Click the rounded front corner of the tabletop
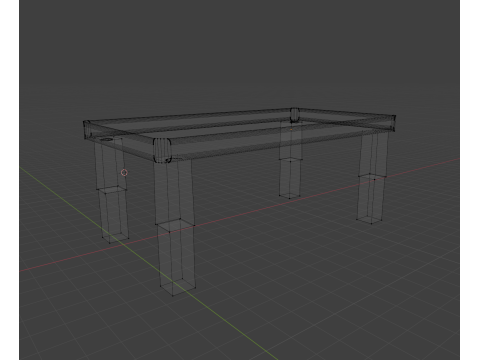The image size is (480, 360). pos(162,150)
